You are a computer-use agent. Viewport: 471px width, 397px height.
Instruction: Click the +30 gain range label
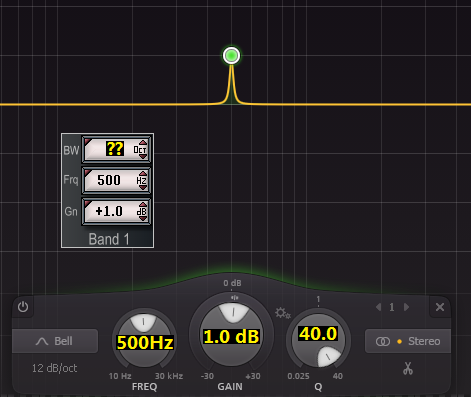[253, 376]
